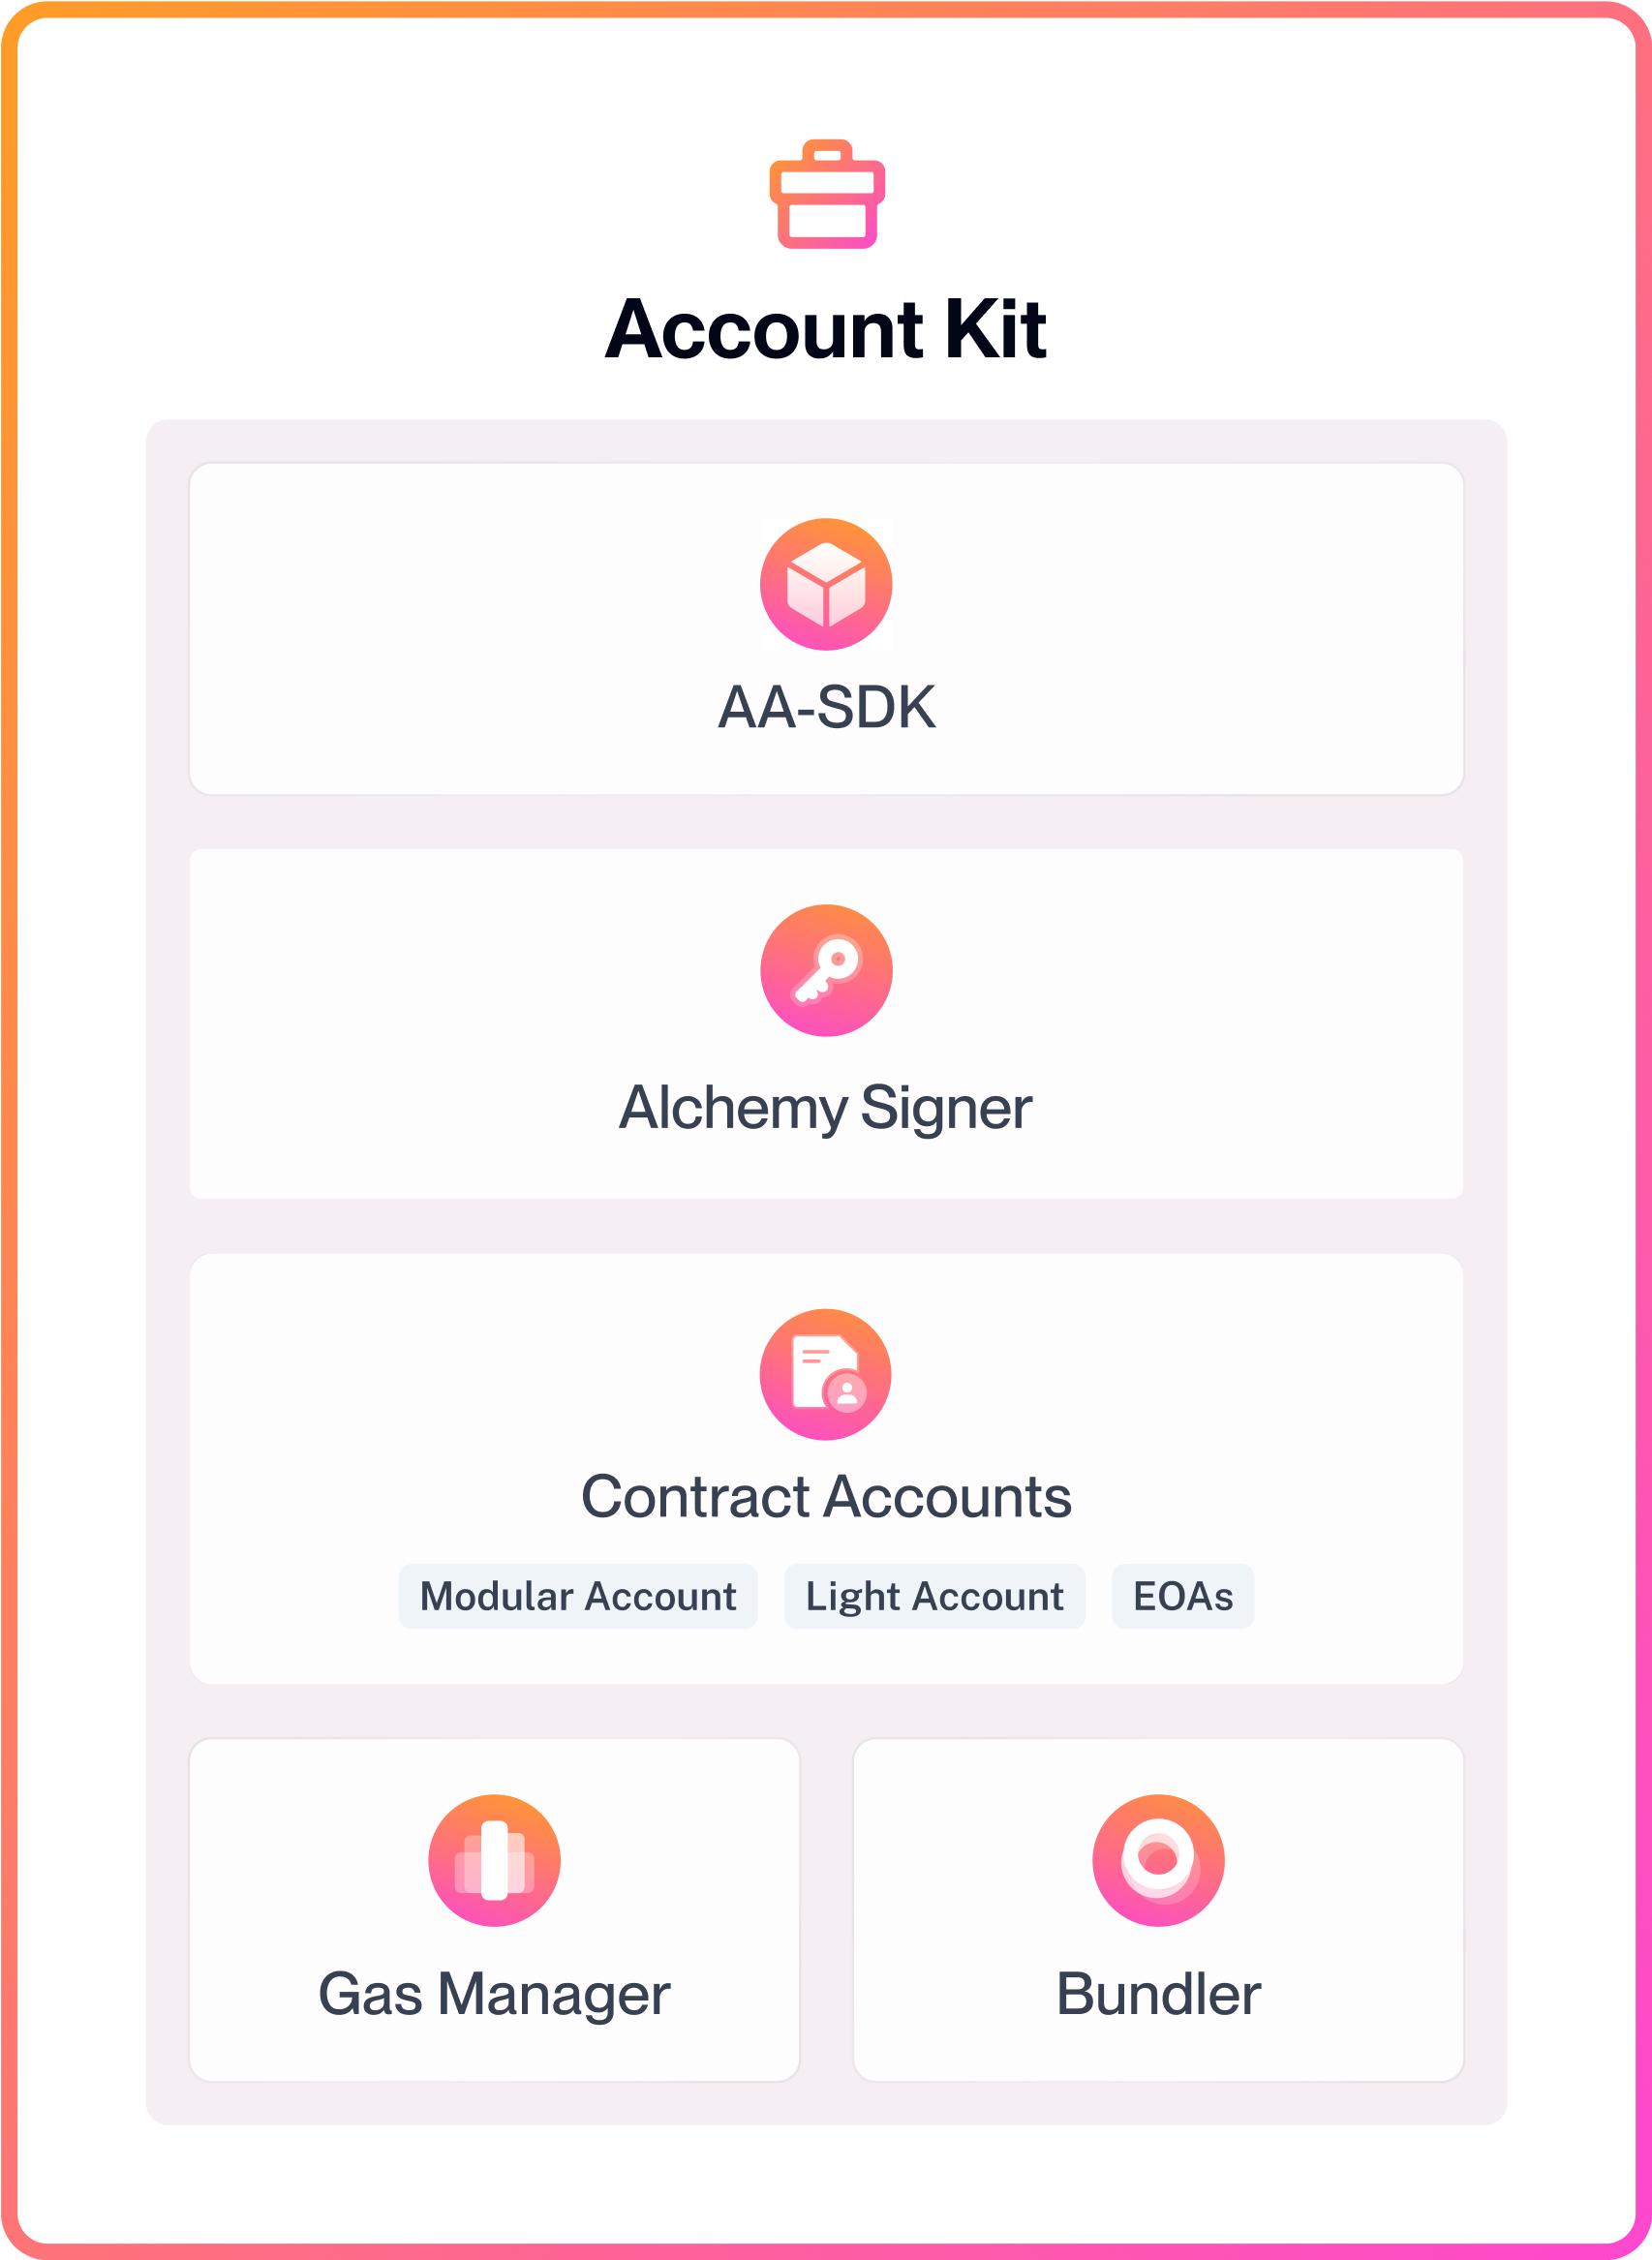
Task: Click the Bundler ring icon
Action: point(1158,1860)
